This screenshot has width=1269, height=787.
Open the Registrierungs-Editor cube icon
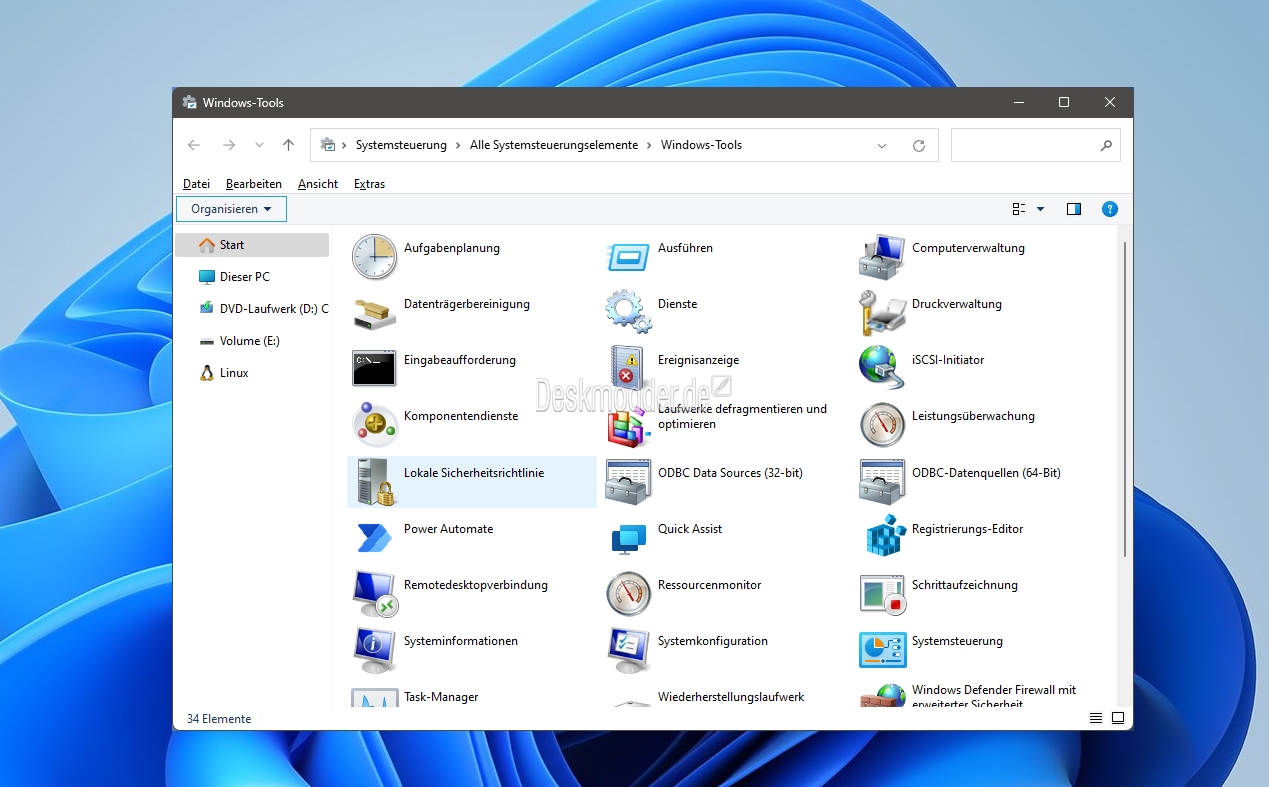(884, 536)
